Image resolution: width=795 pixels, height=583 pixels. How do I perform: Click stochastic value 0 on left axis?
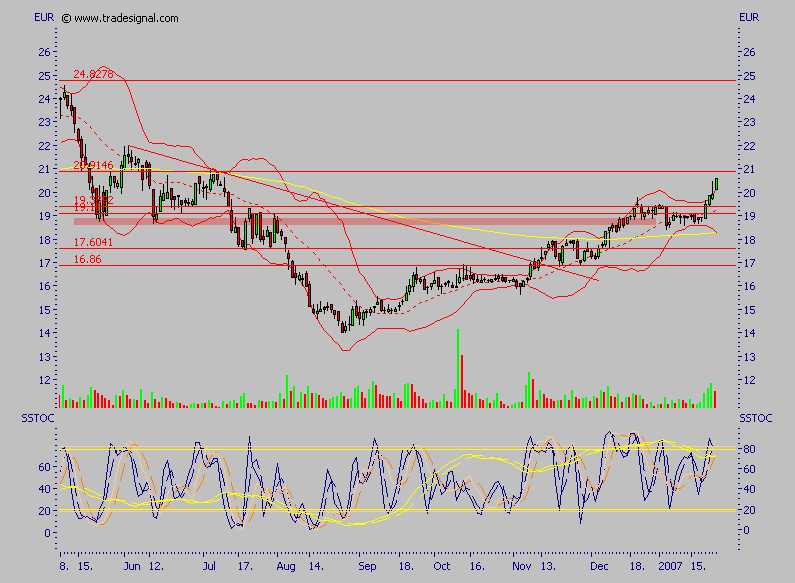[47, 533]
